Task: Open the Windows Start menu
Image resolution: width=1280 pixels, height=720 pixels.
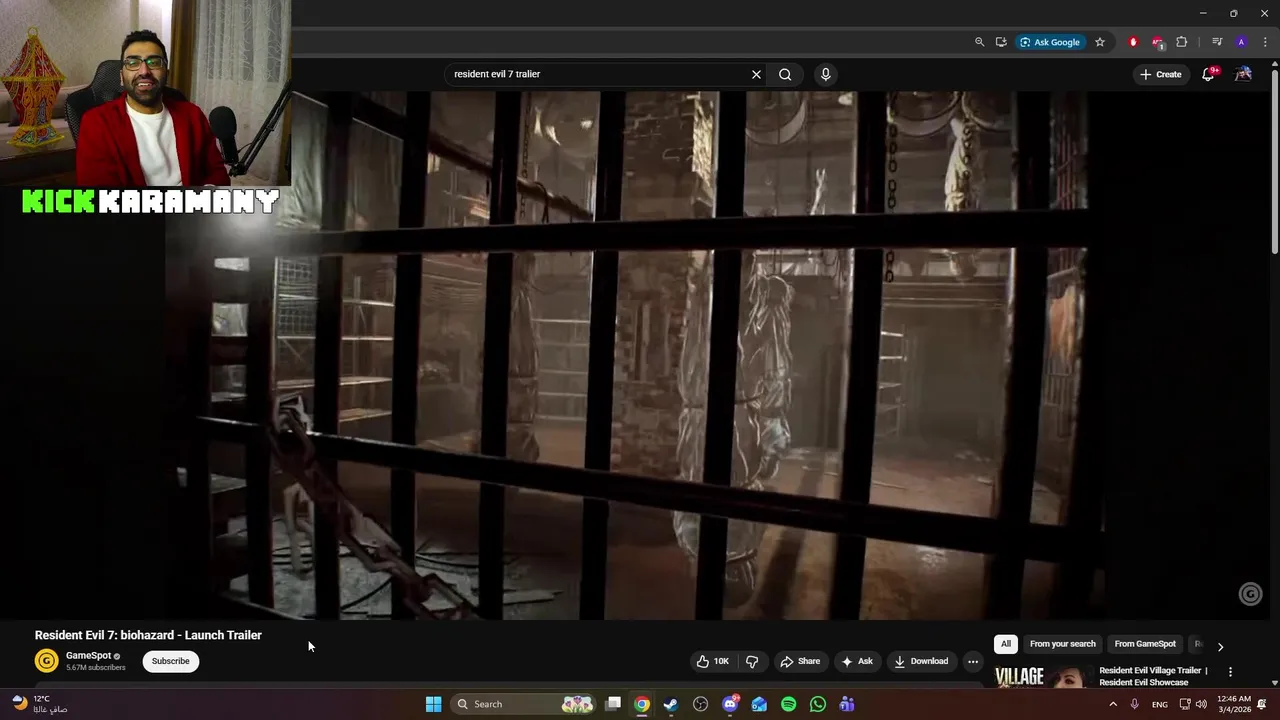Action: click(433, 704)
